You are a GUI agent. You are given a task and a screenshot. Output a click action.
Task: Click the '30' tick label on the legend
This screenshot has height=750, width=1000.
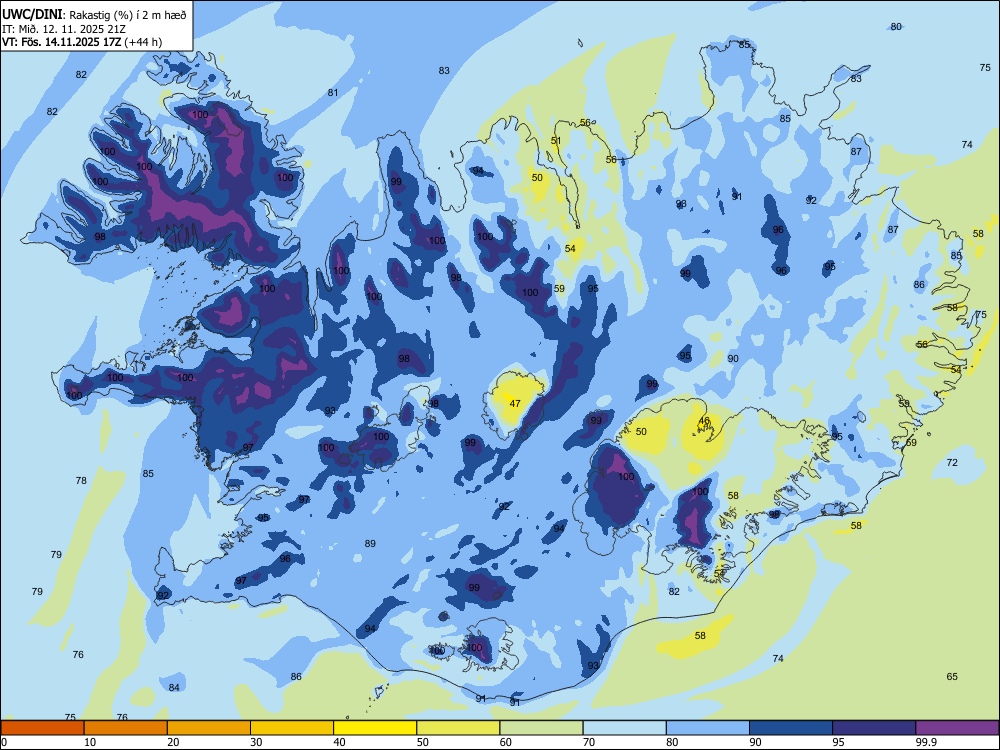256,742
